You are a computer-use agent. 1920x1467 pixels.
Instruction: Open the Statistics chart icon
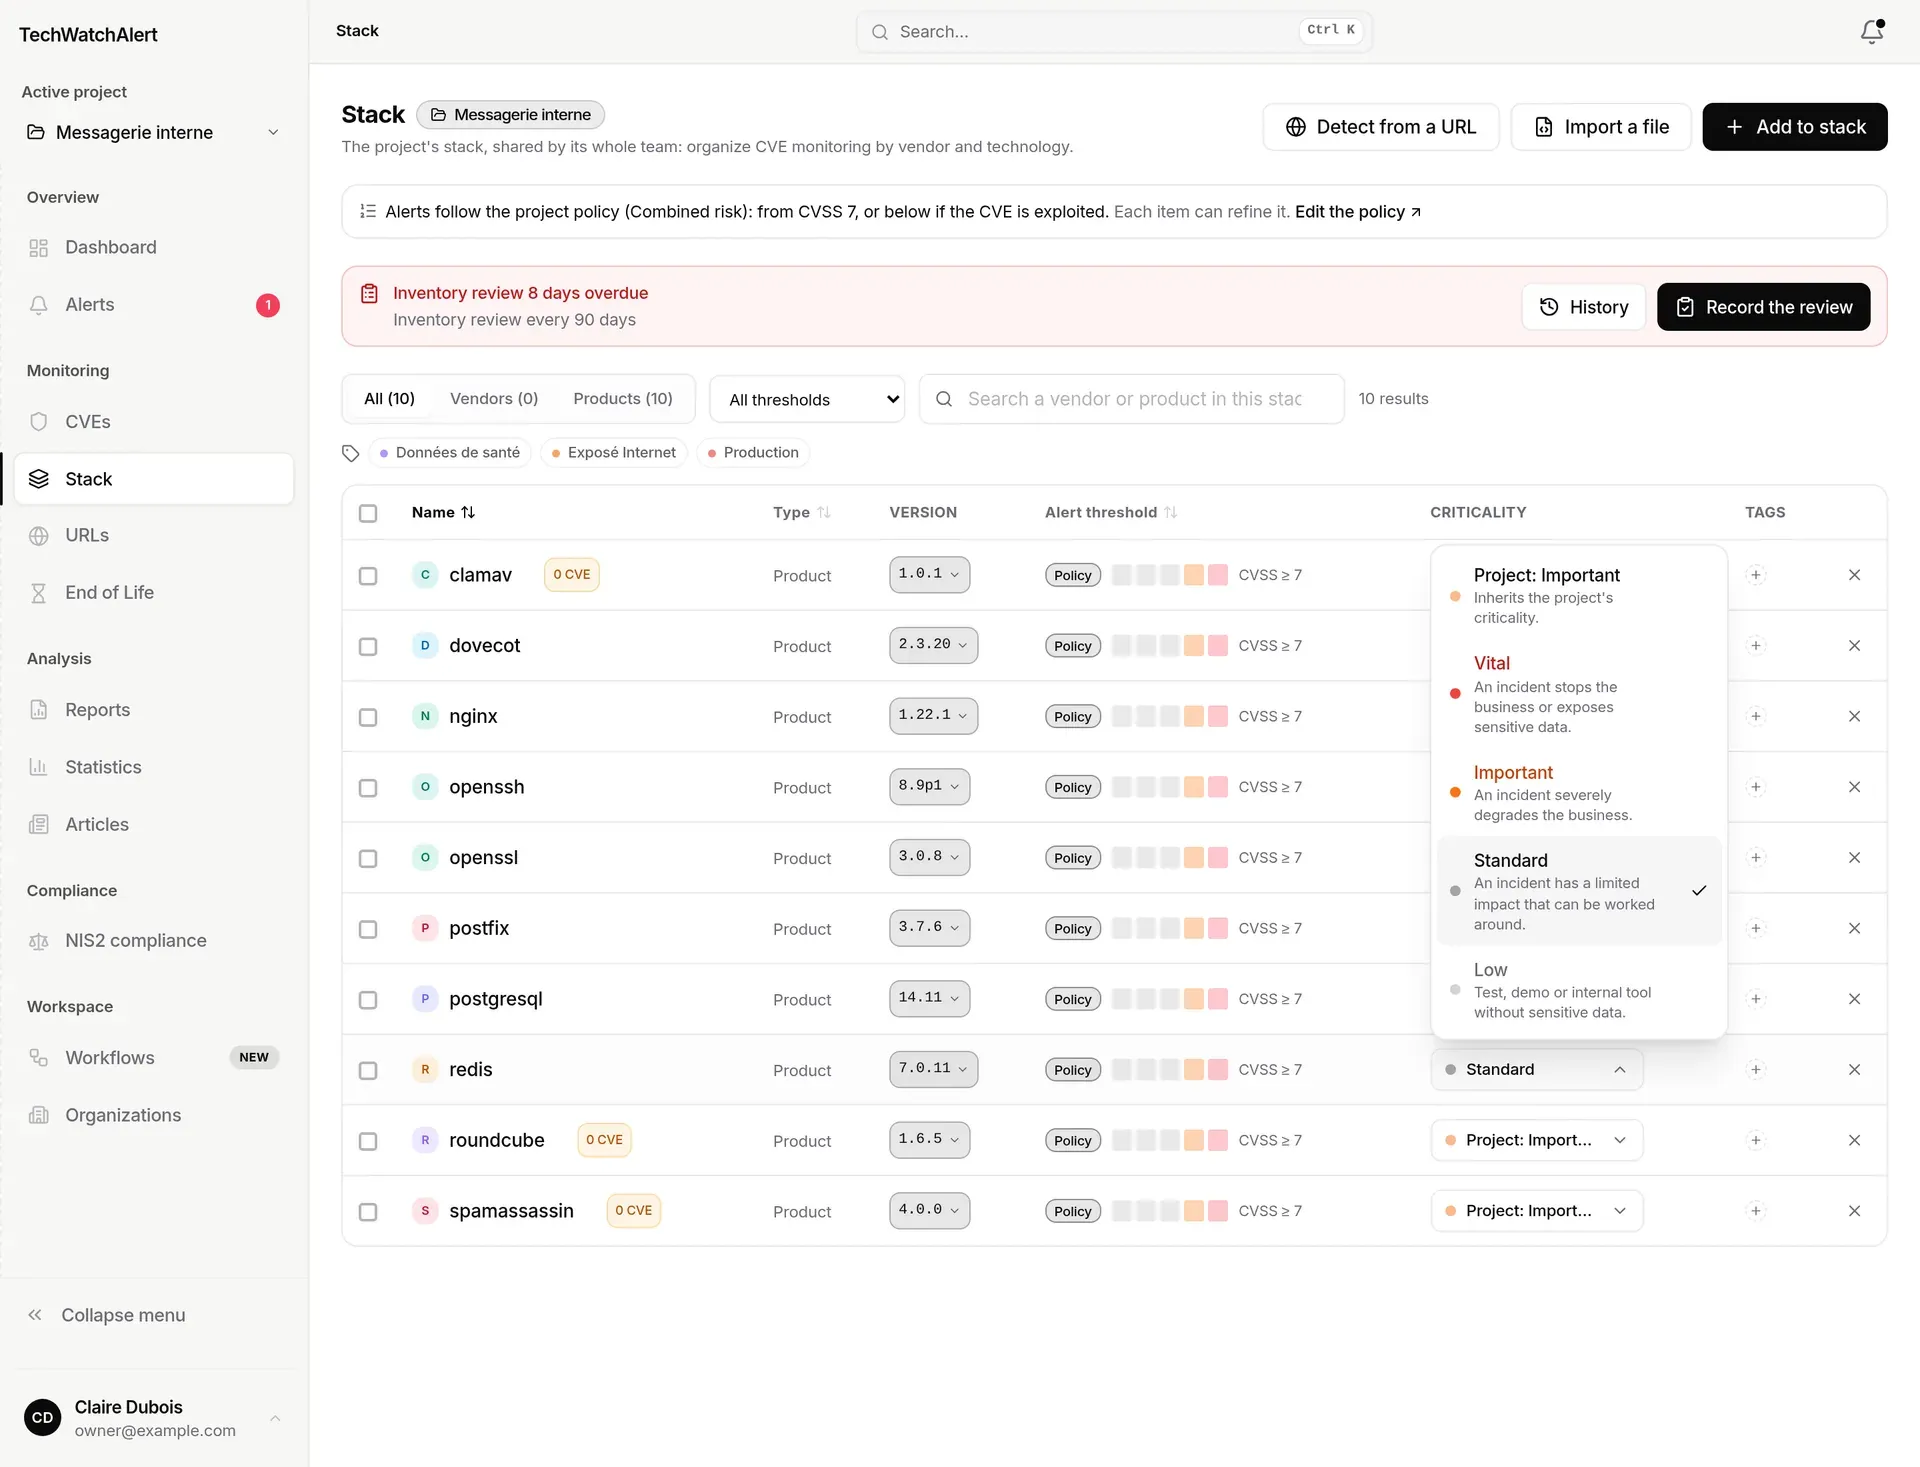click(x=39, y=767)
